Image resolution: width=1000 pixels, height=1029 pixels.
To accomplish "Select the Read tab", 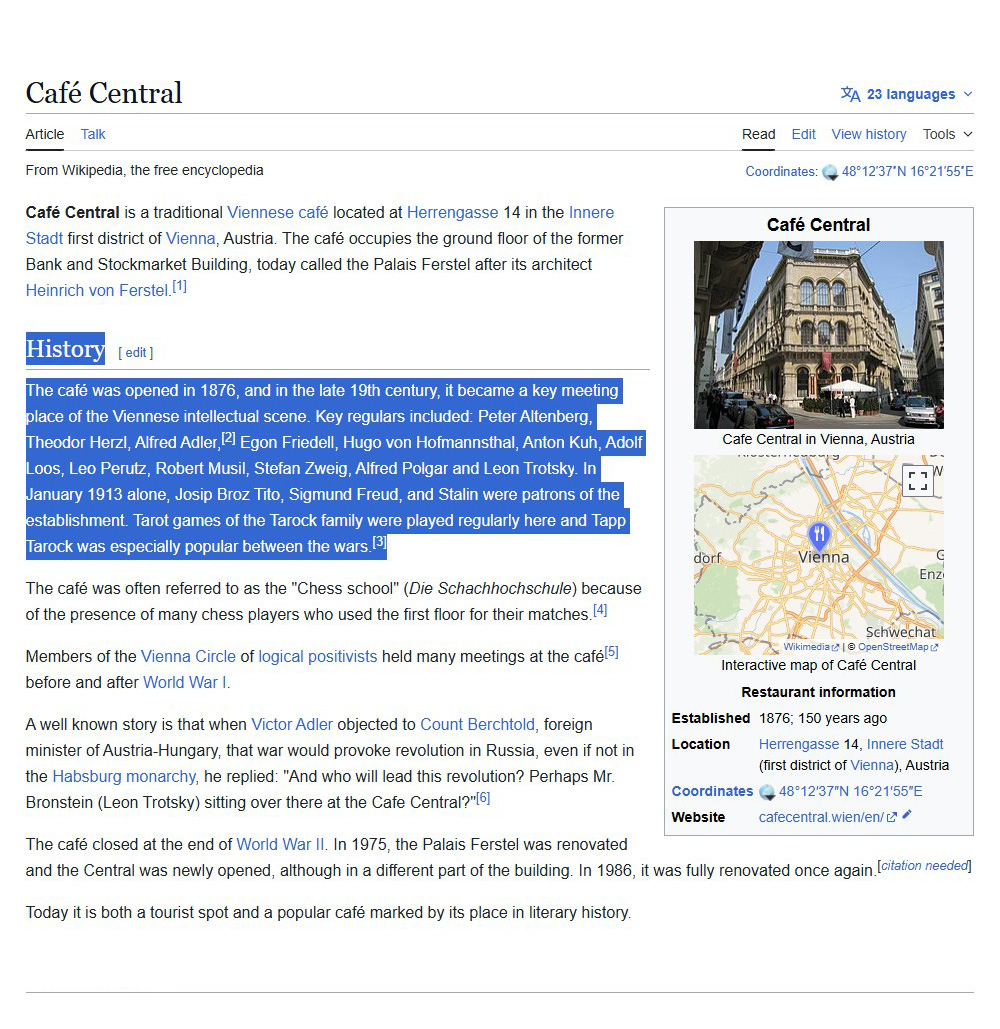I will pyautogui.click(x=759, y=134).
